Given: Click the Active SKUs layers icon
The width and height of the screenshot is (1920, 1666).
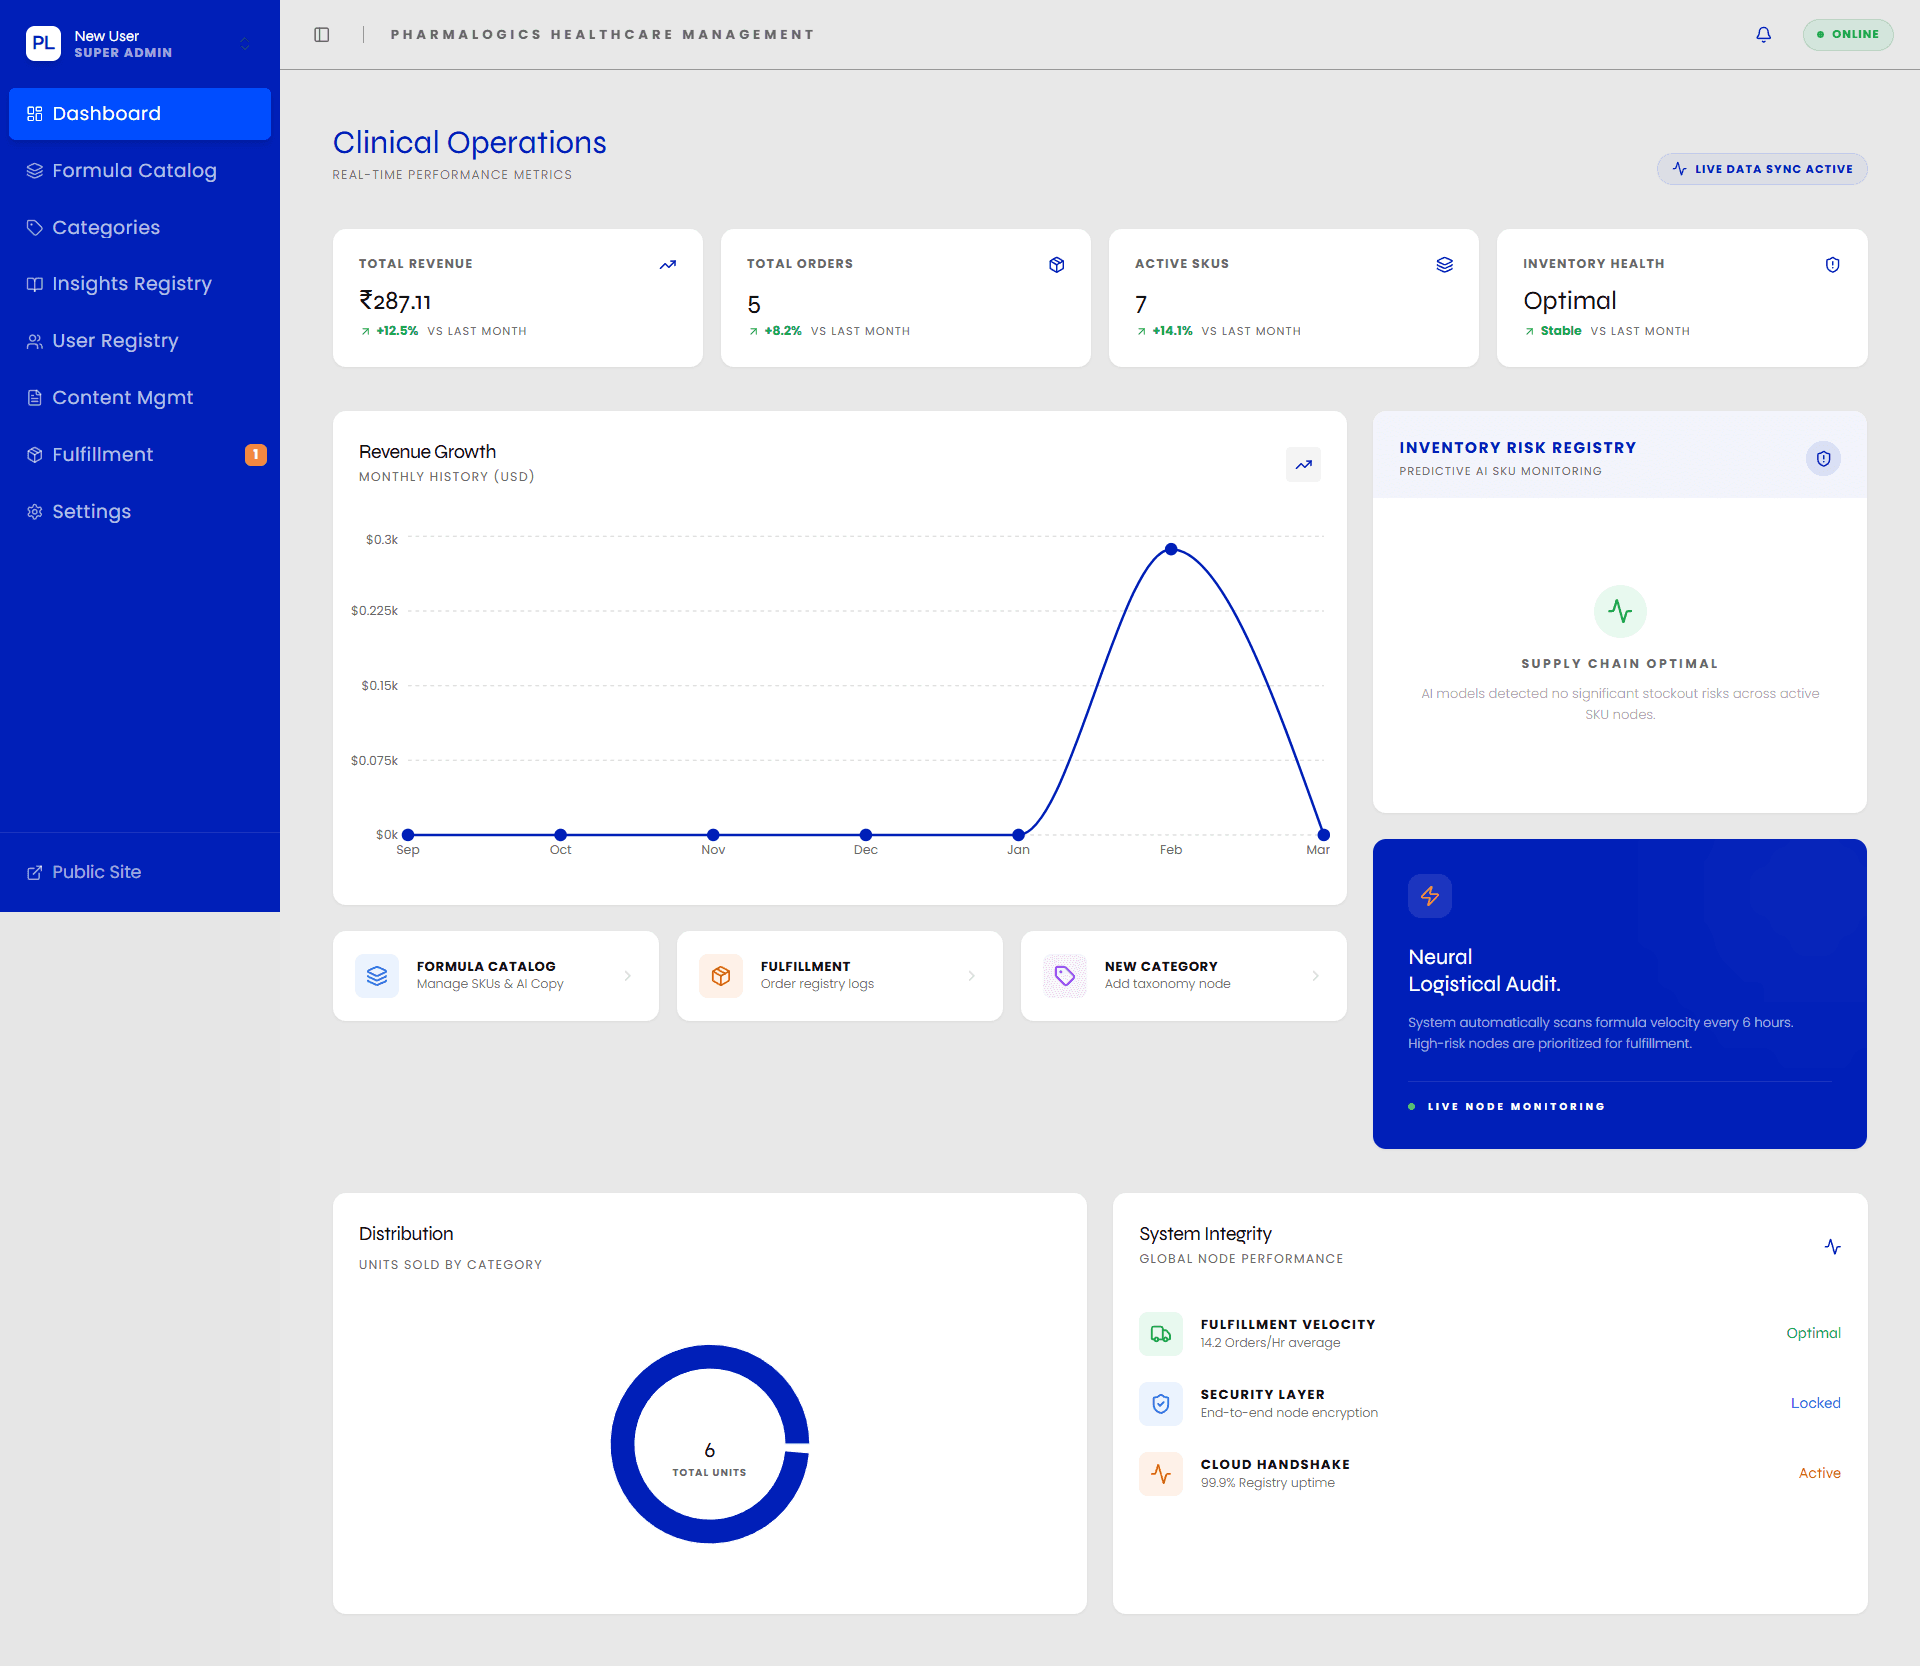Looking at the screenshot, I should (x=1444, y=265).
